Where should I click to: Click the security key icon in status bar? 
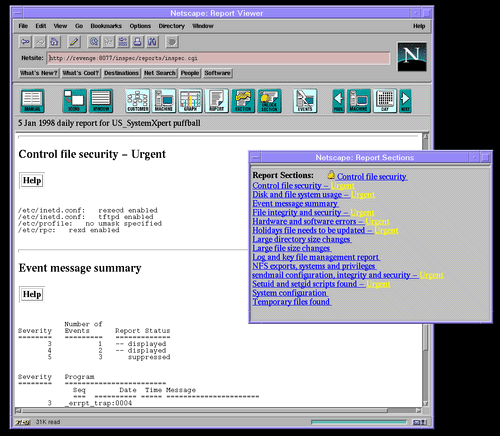23,422
